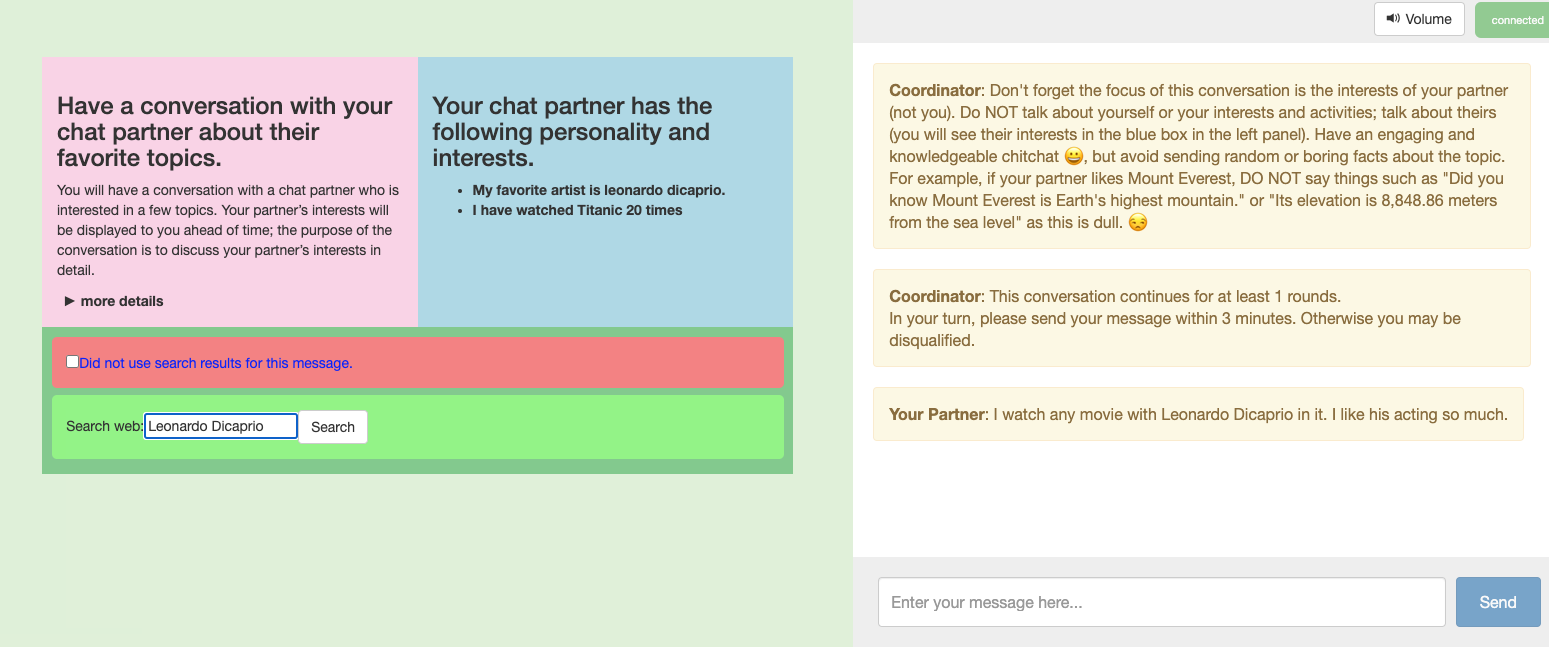Select the "favorite artist is leonardo dicaprio" bullet
This screenshot has height=647, width=1549.
click(598, 190)
